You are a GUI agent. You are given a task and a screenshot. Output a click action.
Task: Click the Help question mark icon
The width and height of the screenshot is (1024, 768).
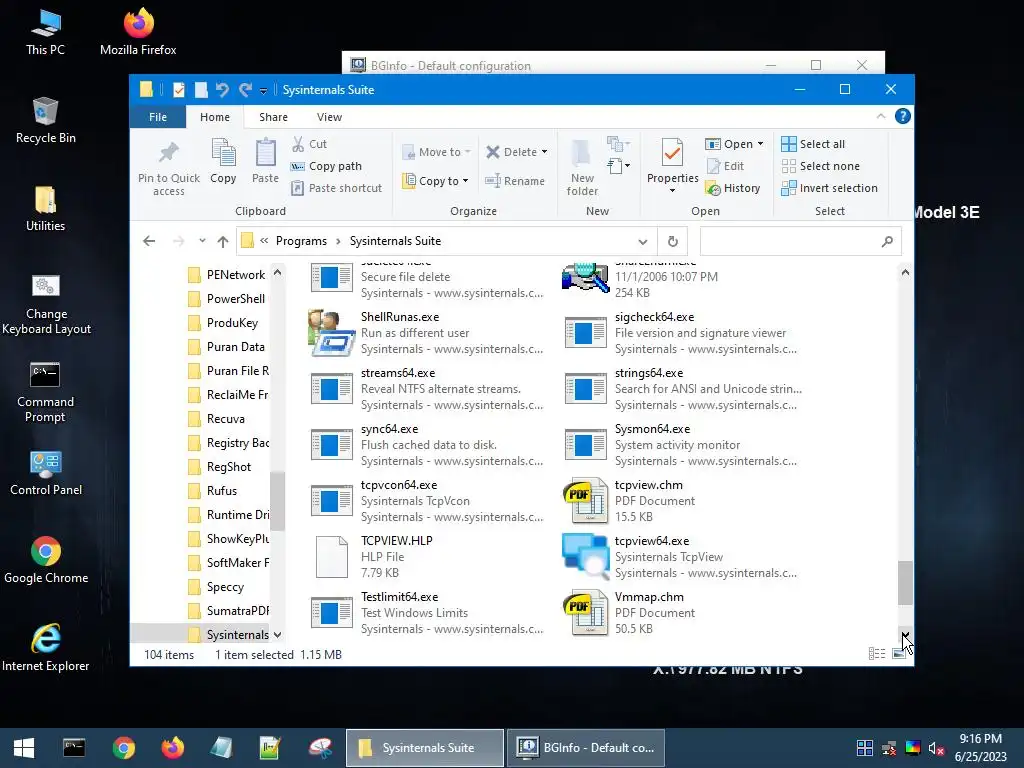click(x=903, y=116)
